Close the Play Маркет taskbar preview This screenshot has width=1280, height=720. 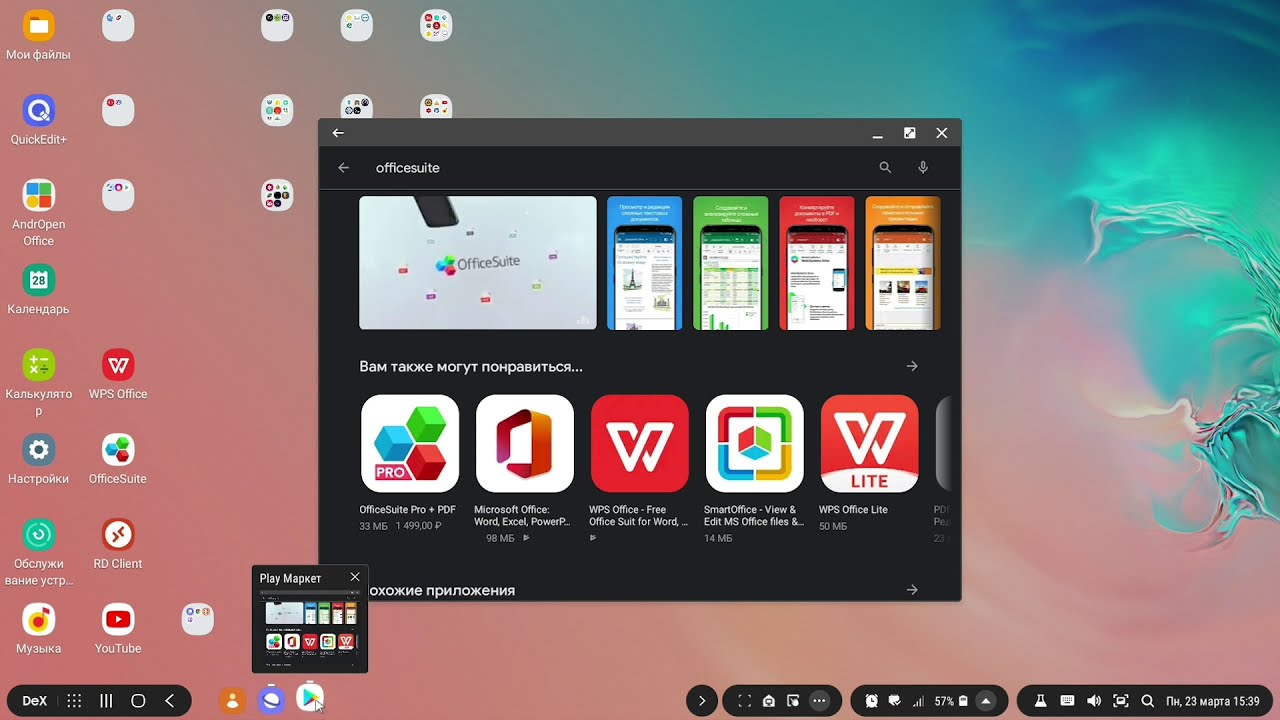click(355, 577)
